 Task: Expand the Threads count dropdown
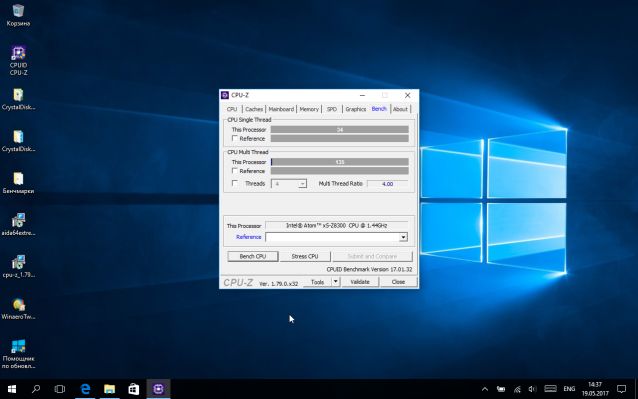point(302,184)
